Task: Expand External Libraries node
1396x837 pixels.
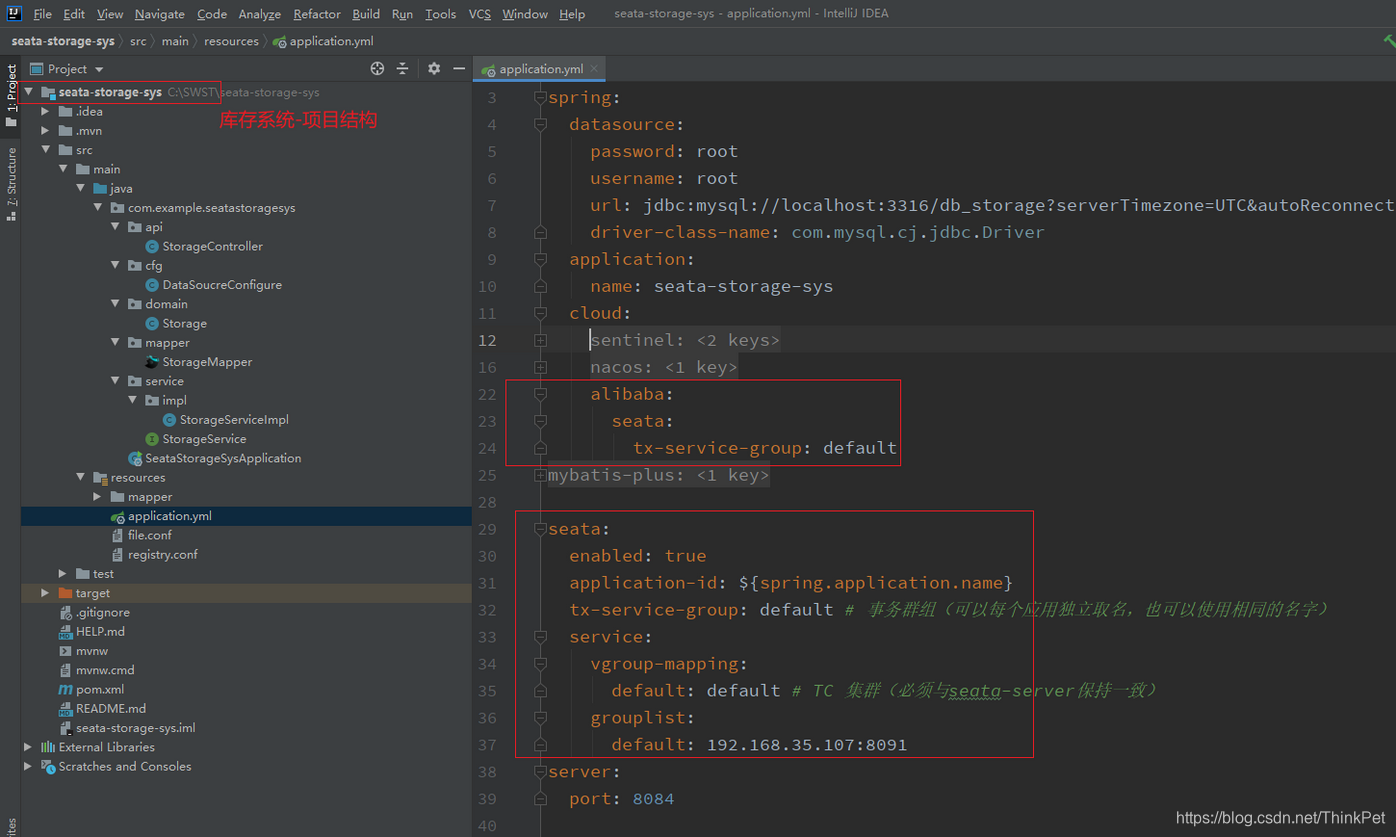Action: (28, 747)
